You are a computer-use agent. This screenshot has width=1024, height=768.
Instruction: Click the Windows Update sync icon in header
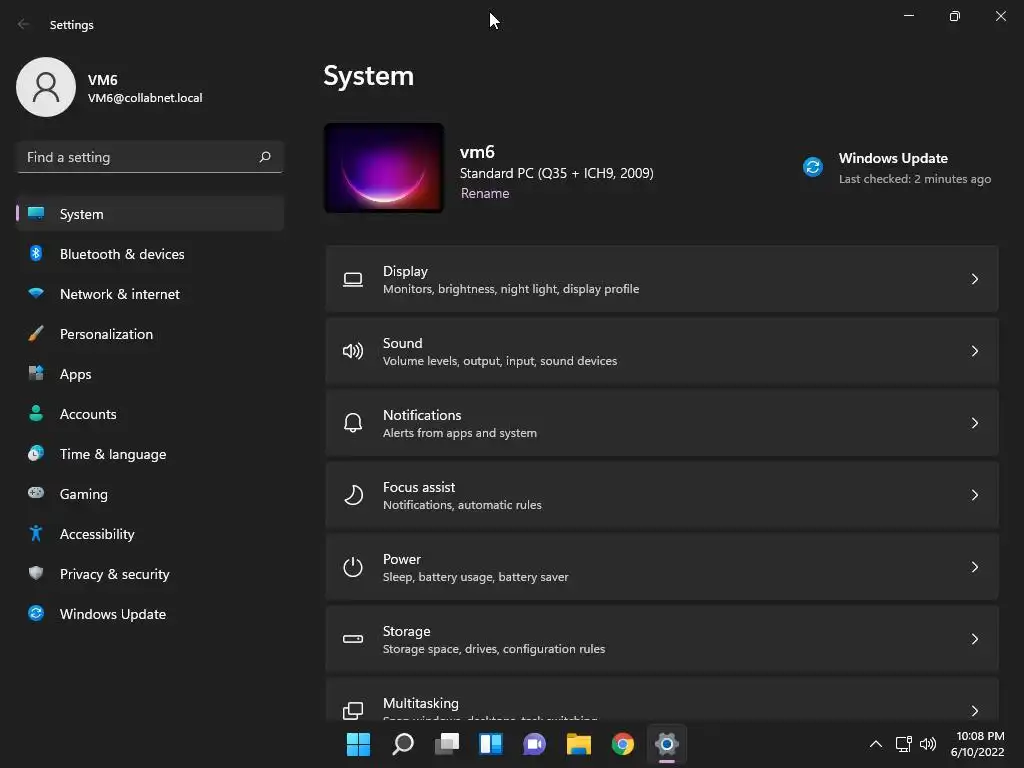(x=812, y=167)
